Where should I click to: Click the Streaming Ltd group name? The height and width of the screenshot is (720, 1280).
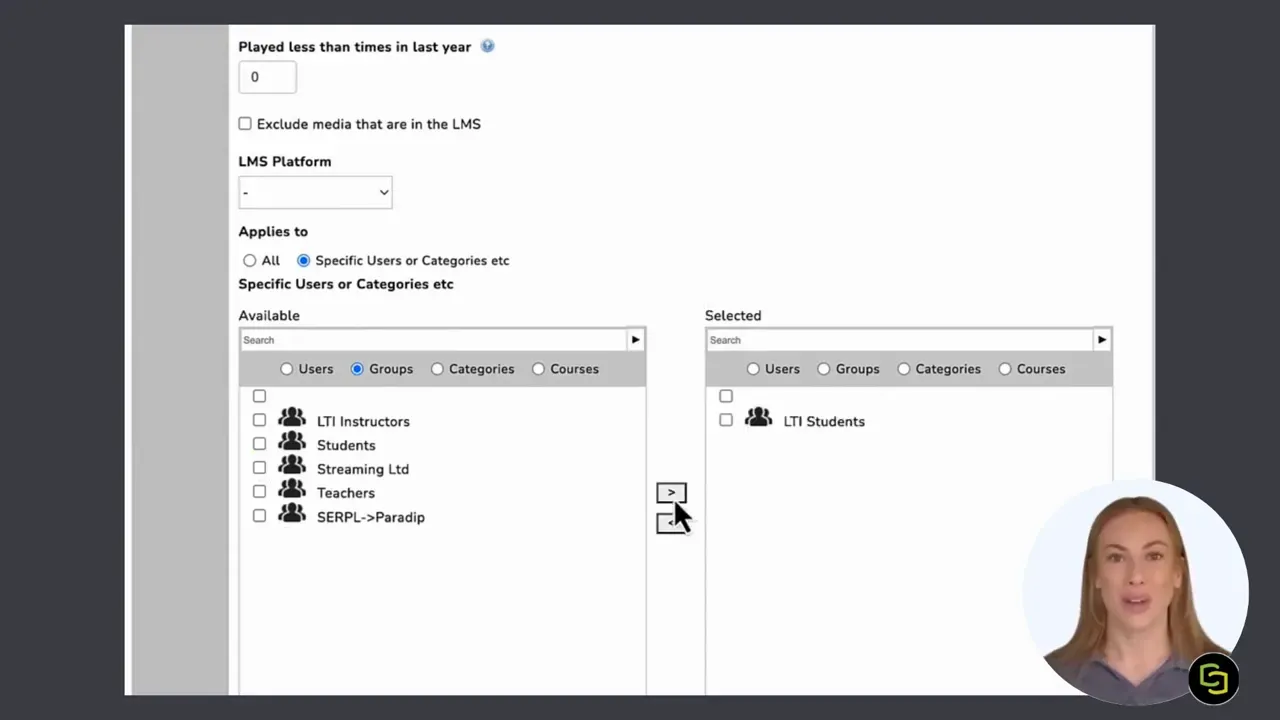(x=363, y=469)
